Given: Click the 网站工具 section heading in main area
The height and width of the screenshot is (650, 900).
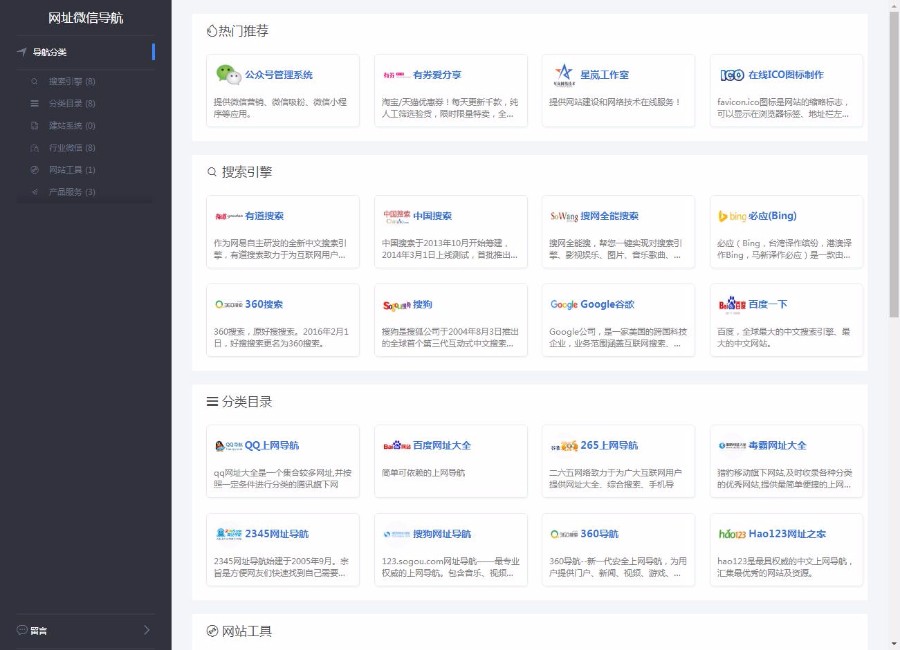Looking at the screenshot, I should point(239,631).
